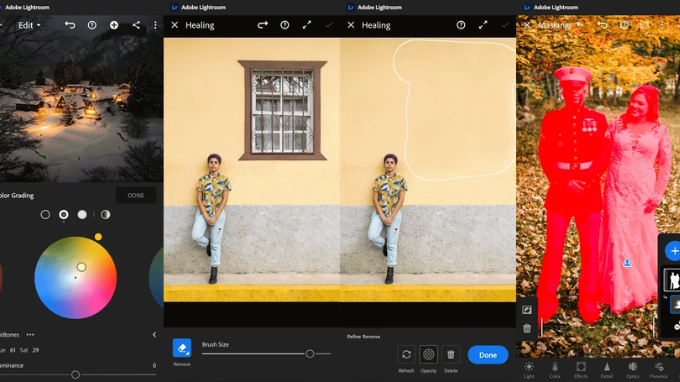The width and height of the screenshot is (680, 382).
Task: Open the Color tab
Action: click(555, 370)
